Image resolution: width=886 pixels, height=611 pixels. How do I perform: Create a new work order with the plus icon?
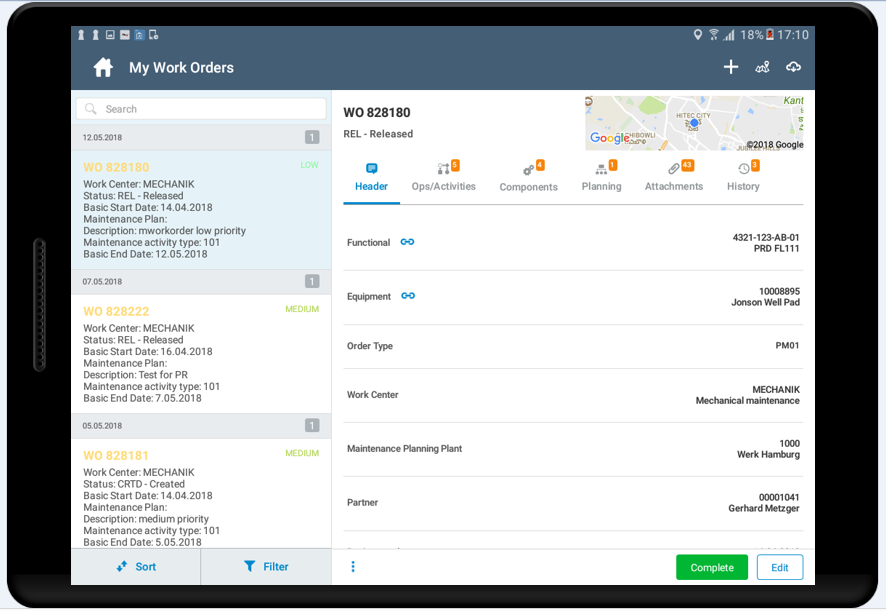[731, 67]
